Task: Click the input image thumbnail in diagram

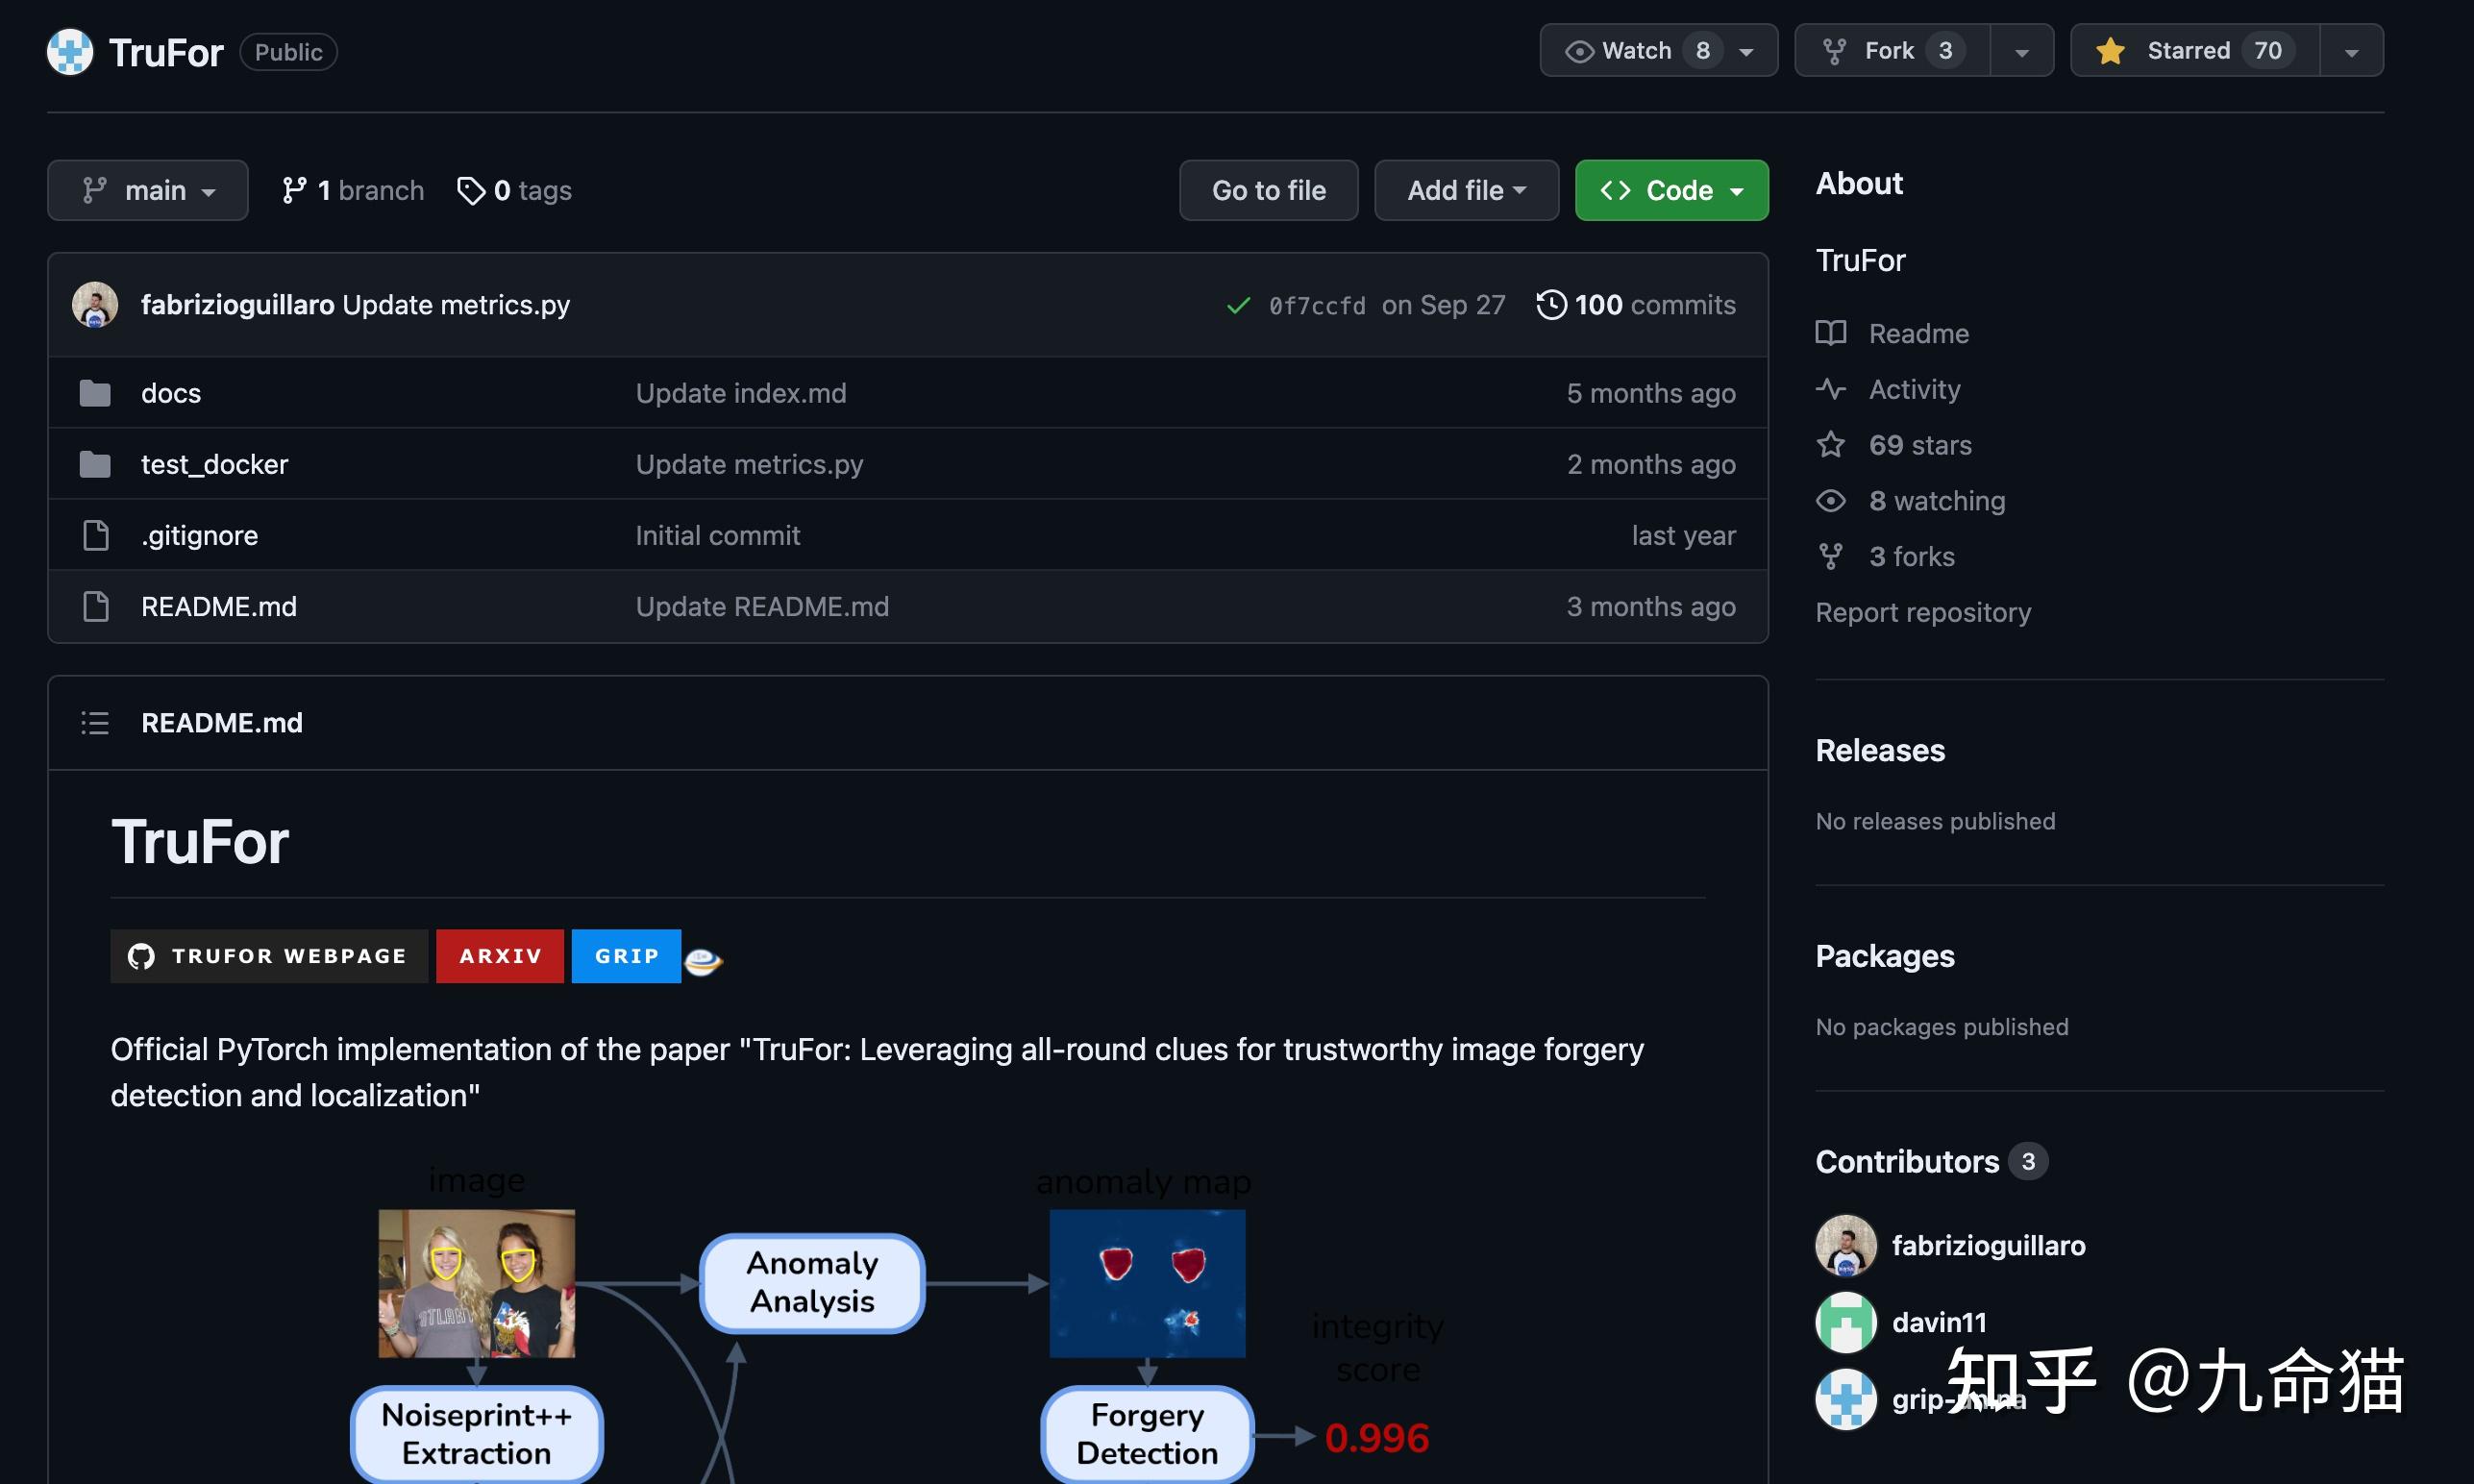Action: point(477,1284)
